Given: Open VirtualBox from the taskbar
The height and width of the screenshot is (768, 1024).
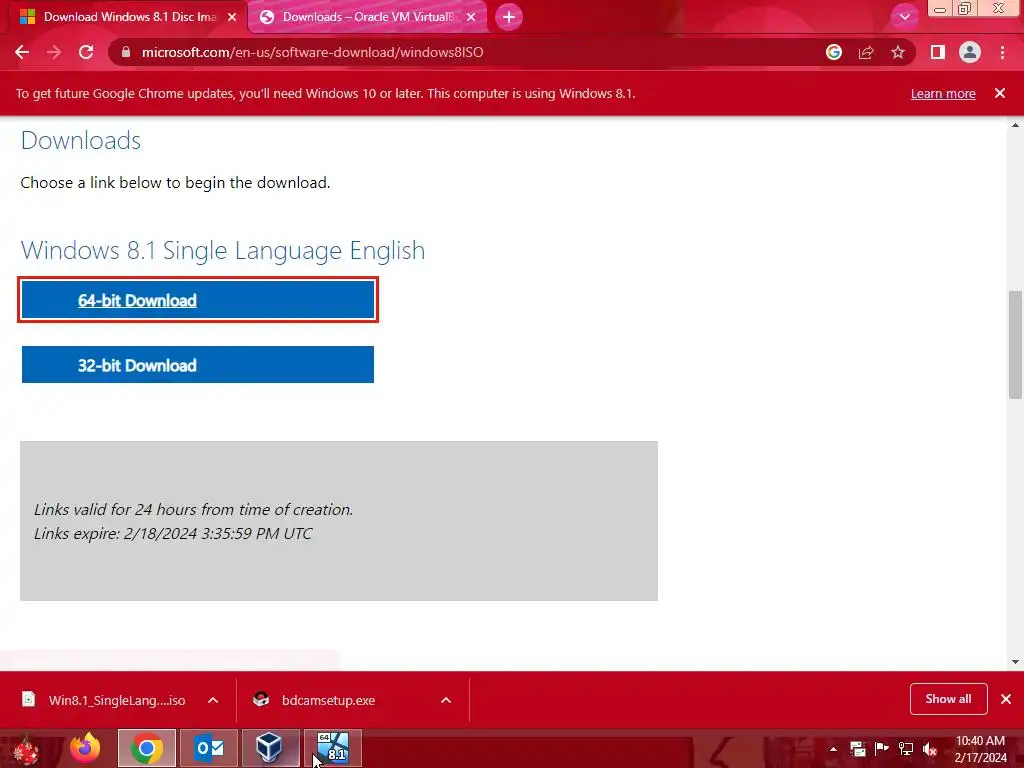Looking at the screenshot, I should click(x=270, y=748).
